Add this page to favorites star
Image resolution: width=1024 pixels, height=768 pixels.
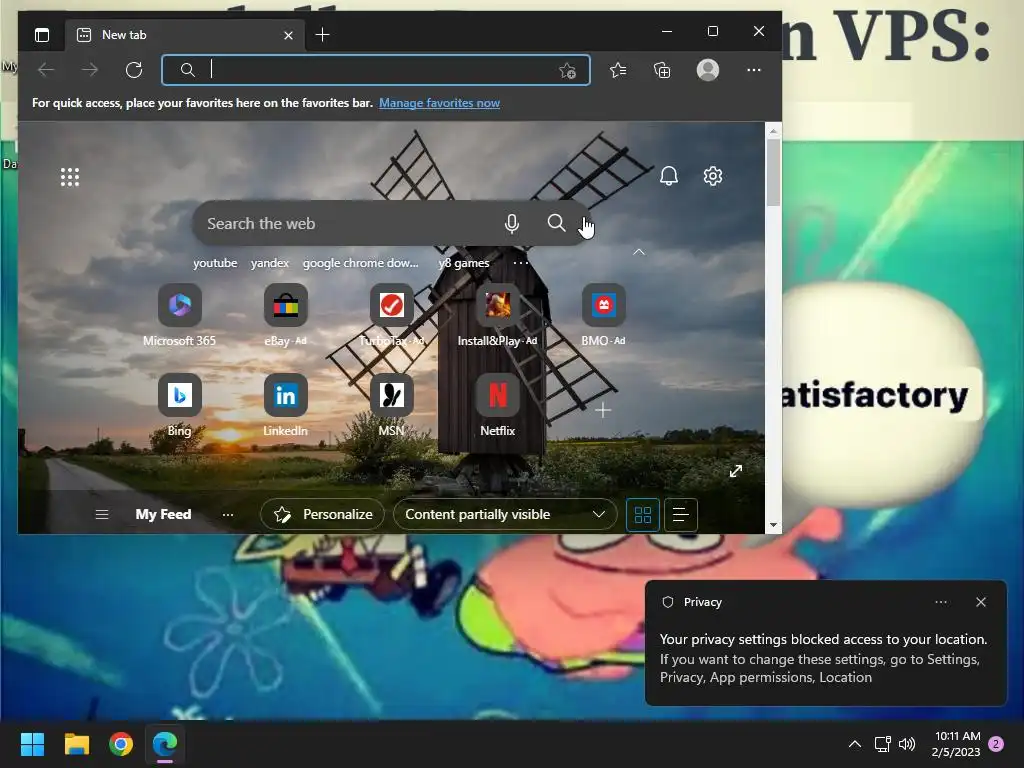click(567, 71)
